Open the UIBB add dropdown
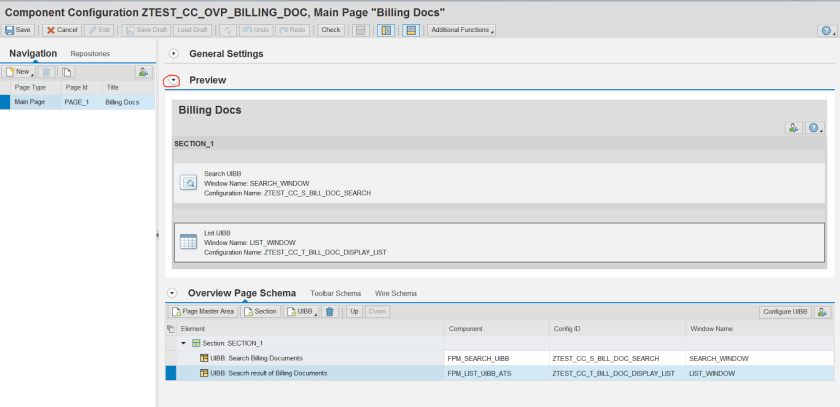Viewport: 840px width, 407px height. tap(301, 311)
